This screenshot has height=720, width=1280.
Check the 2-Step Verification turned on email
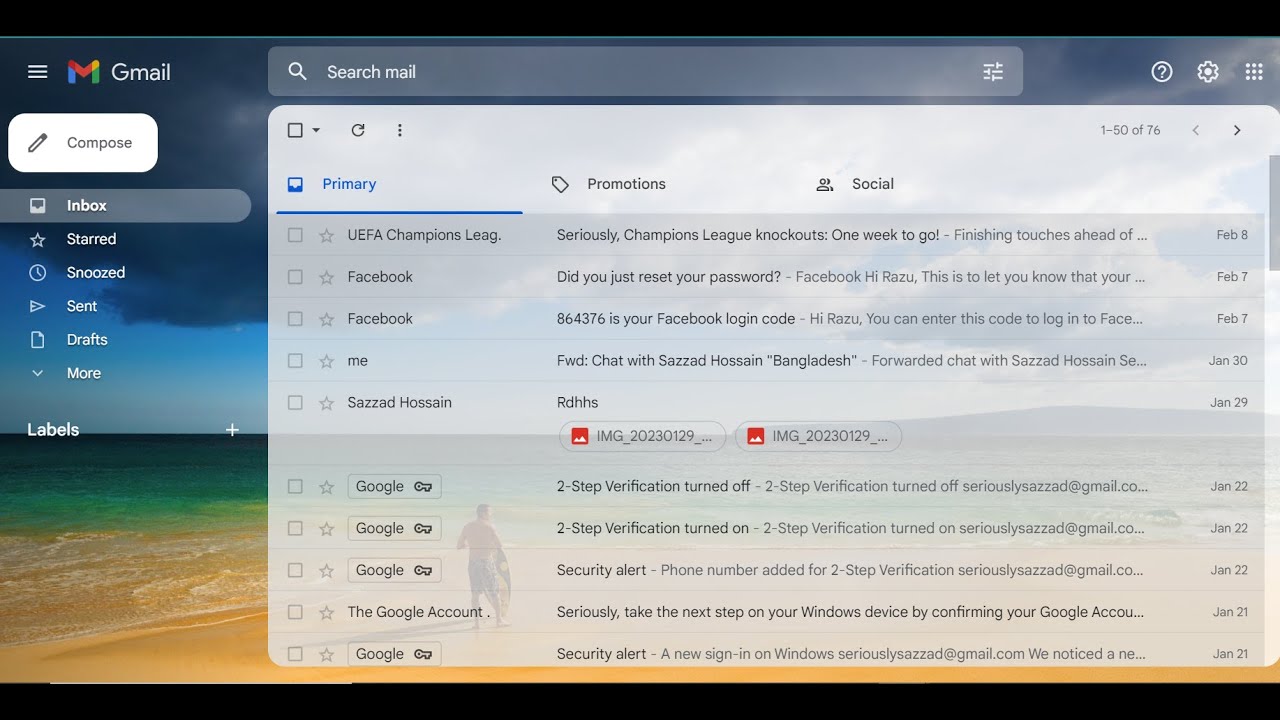click(295, 529)
